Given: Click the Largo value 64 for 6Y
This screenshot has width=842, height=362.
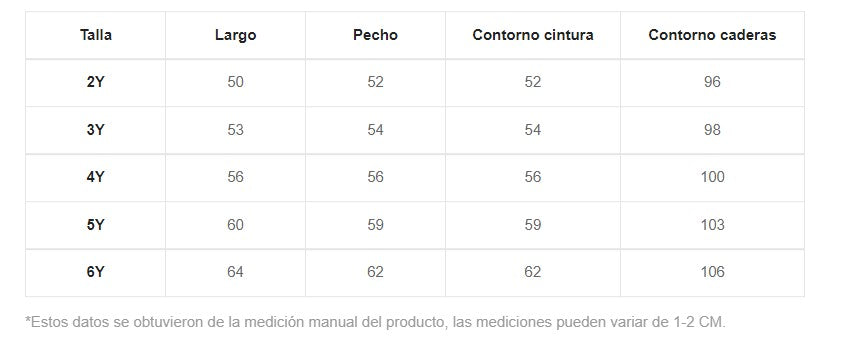Looking at the screenshot, I should tap(235, 272).
